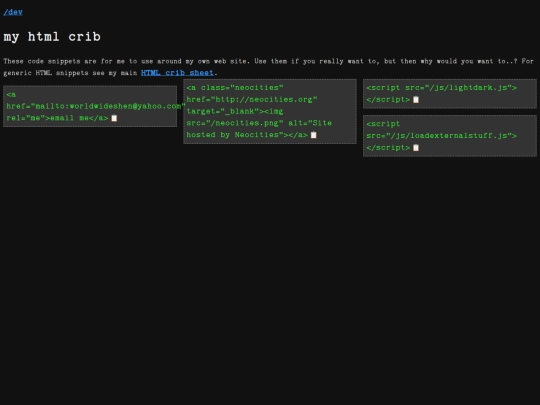Click the mailto:worldwideshen@yahoo.com code line
This screenshot has height=405, width=540.
pos(96,106)
